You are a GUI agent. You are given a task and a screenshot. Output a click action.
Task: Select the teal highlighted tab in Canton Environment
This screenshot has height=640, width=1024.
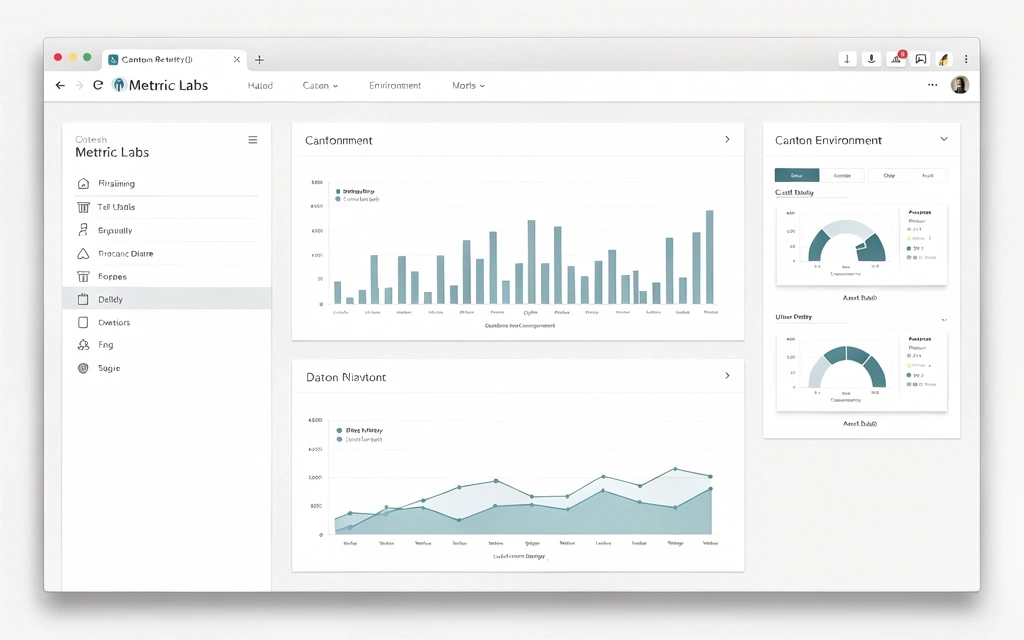pos(796,174)
